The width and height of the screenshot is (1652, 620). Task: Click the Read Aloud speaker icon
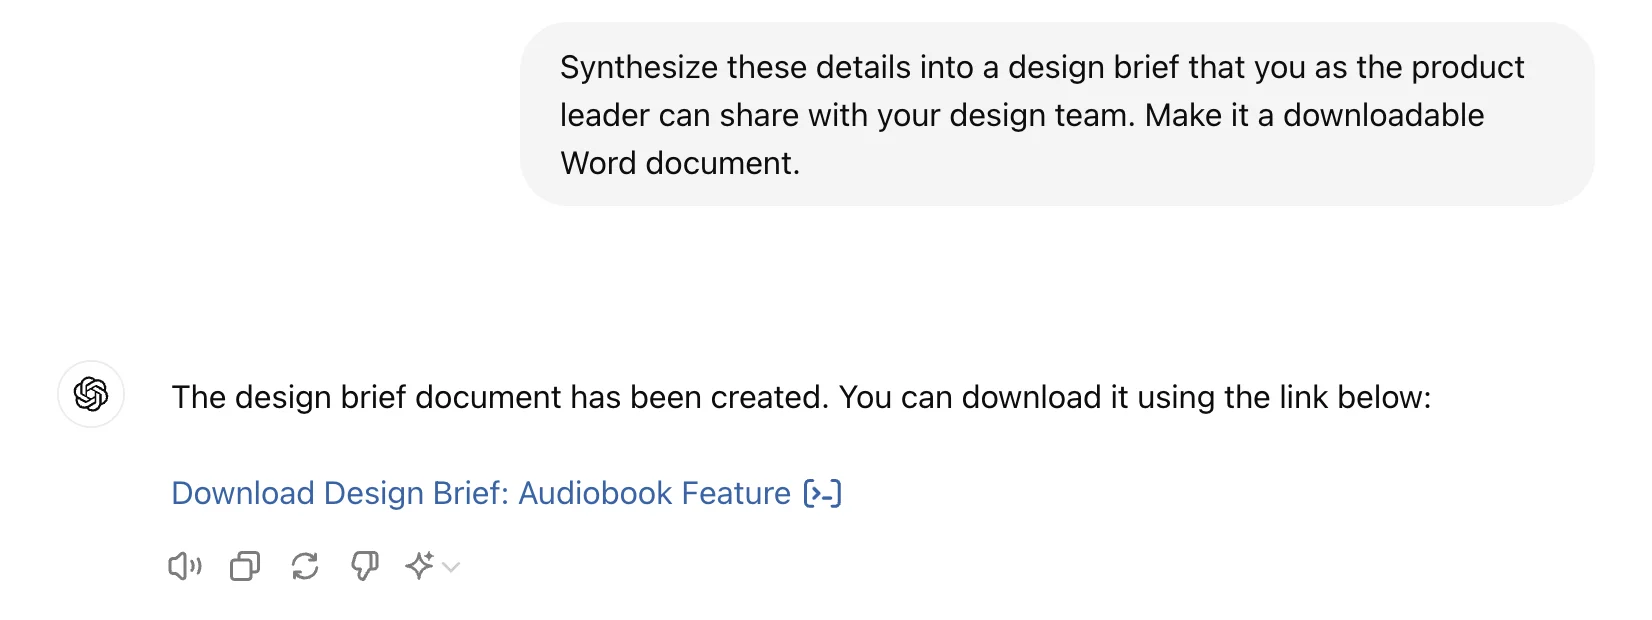point(185,567)
